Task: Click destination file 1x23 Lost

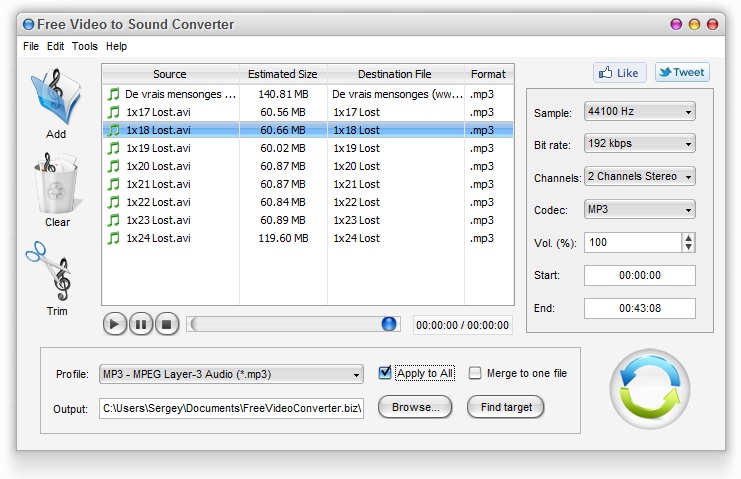Action: [356, 220]
